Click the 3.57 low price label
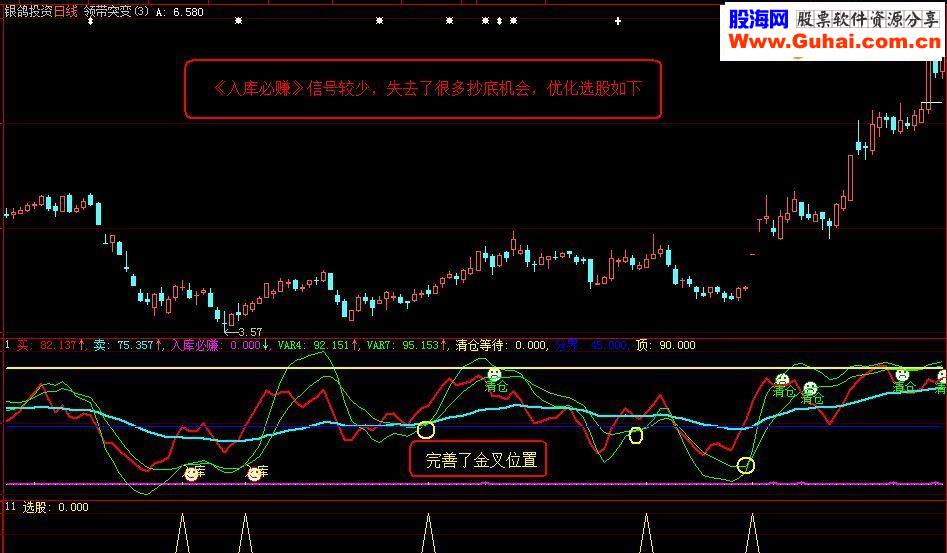The image size is (947, 553). point(250,332)
